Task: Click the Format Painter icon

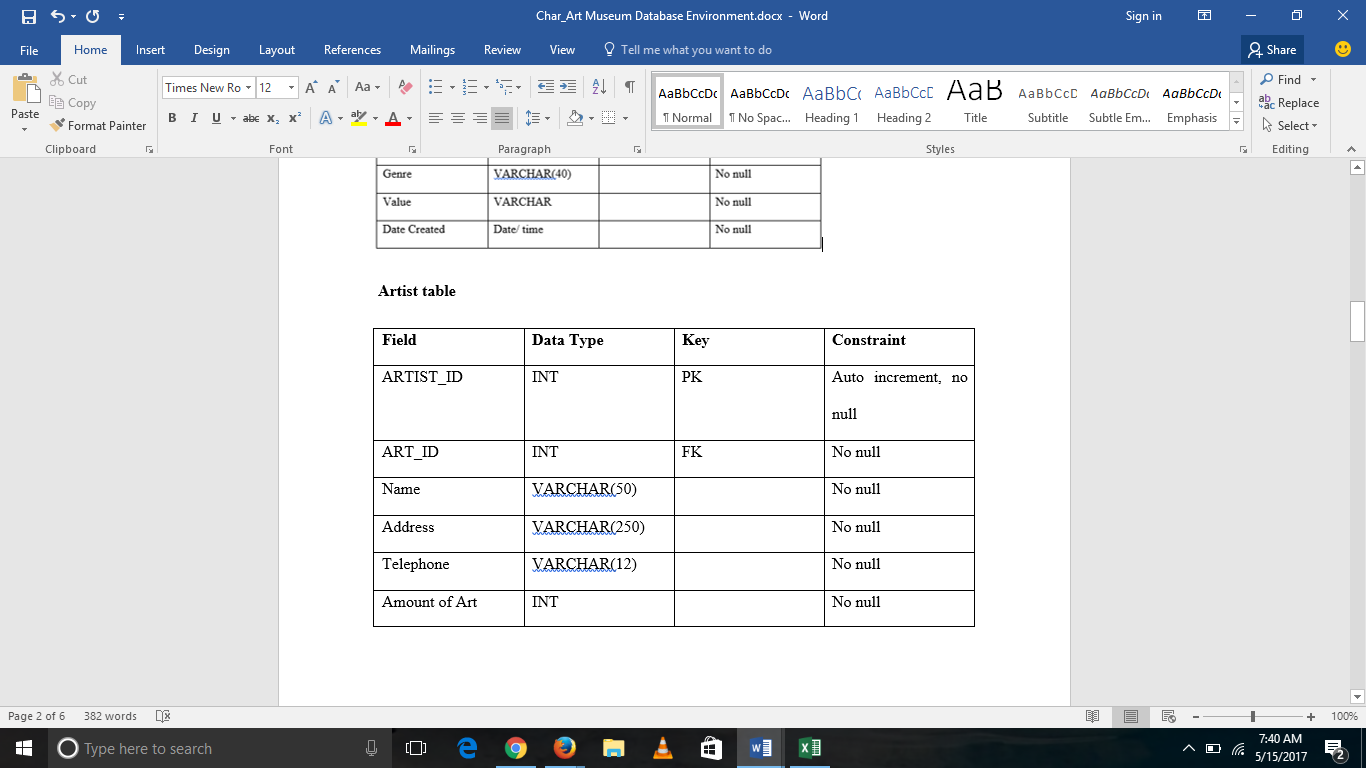Action: tap(57, 125)
